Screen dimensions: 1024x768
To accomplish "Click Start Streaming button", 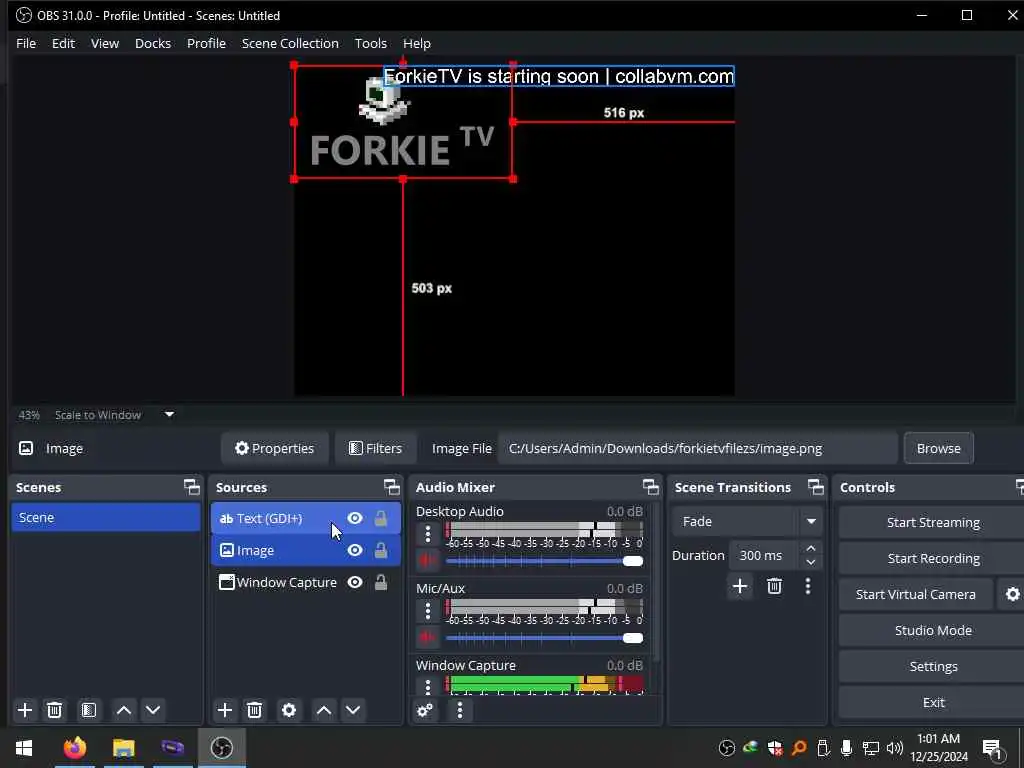I will click(x=933, y=522).
